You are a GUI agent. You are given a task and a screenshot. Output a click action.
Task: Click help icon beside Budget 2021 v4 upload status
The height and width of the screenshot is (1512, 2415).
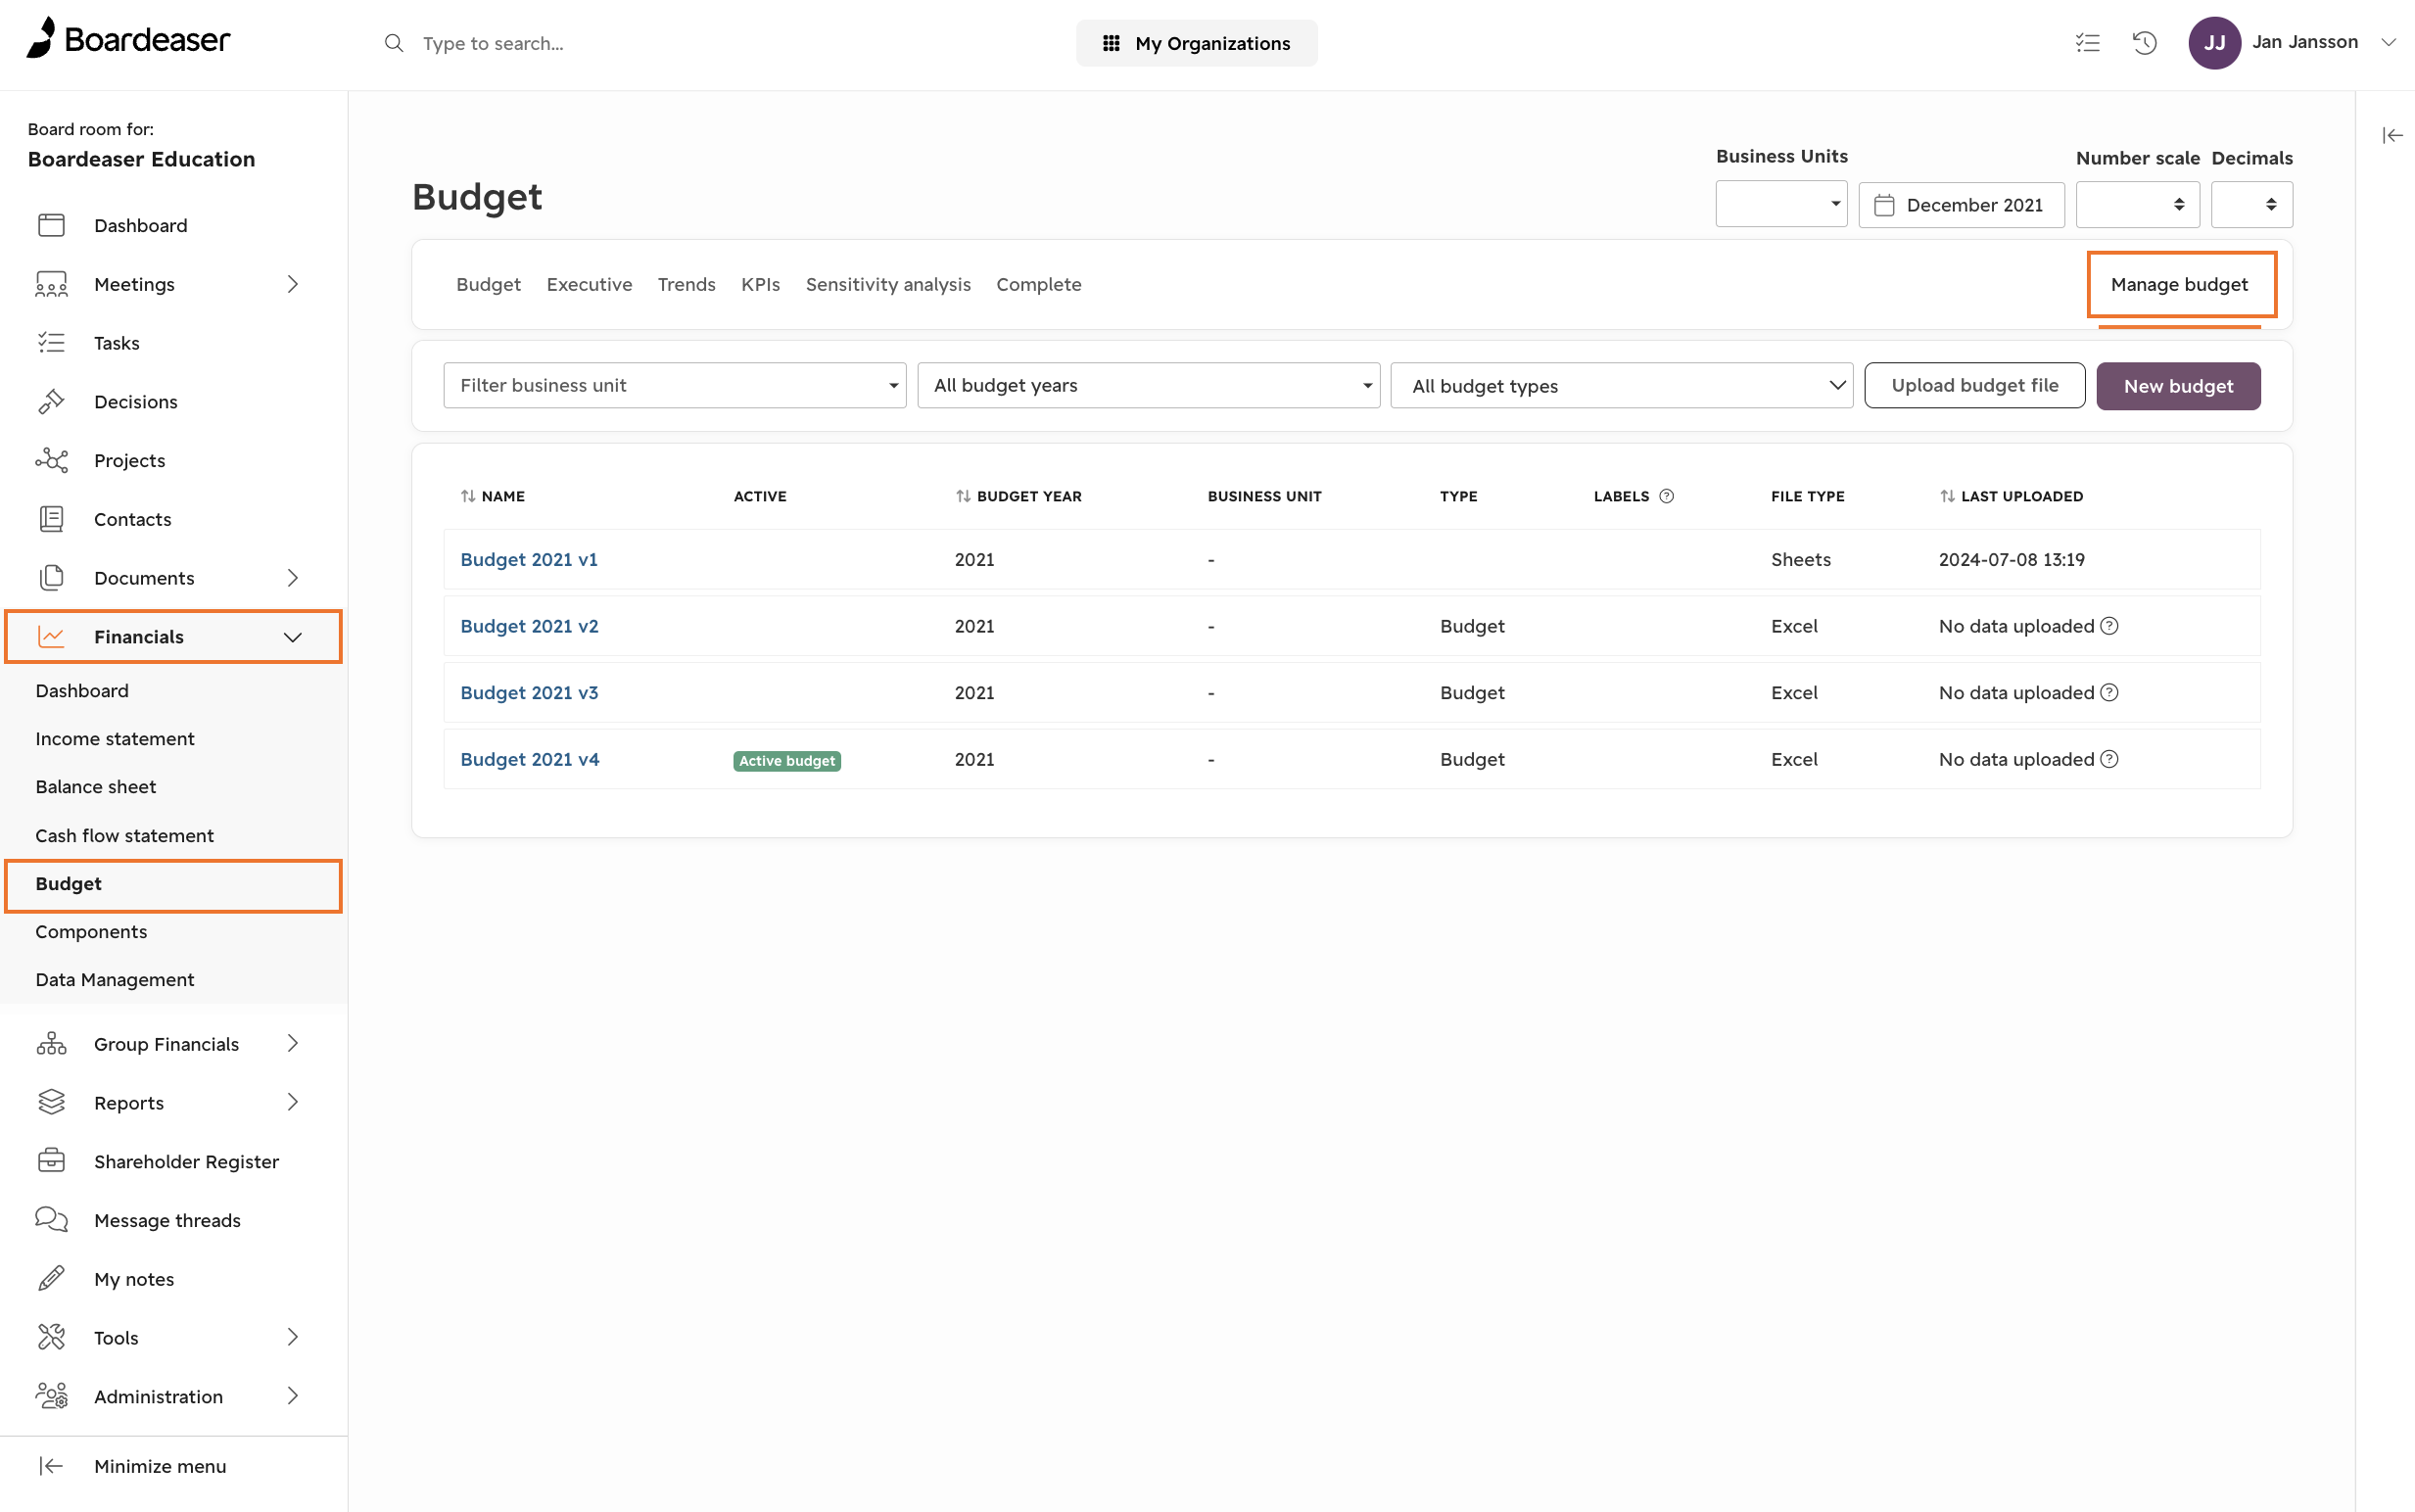(2109, 759)
